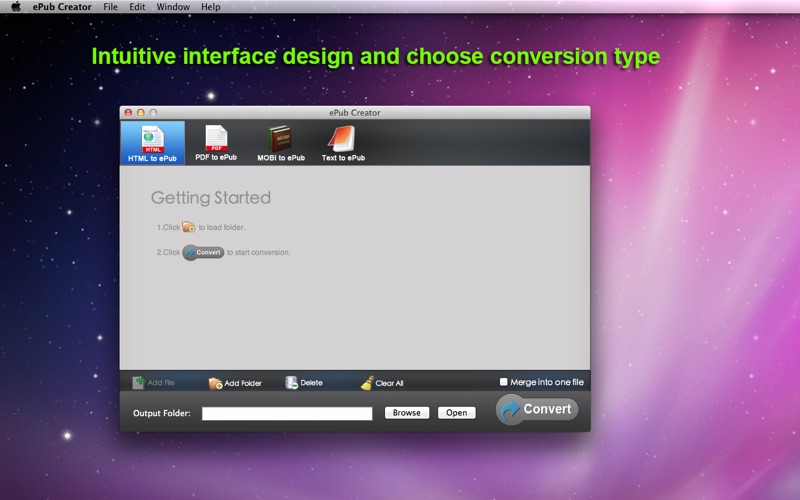Enable Merge into one file checkbox
This screenshot has height=500, width=800.
click(x=504, y=382)
